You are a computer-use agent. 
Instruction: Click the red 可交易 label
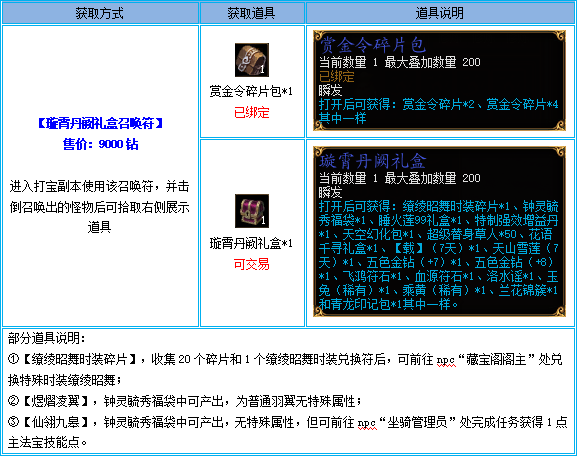coord(252,264)
